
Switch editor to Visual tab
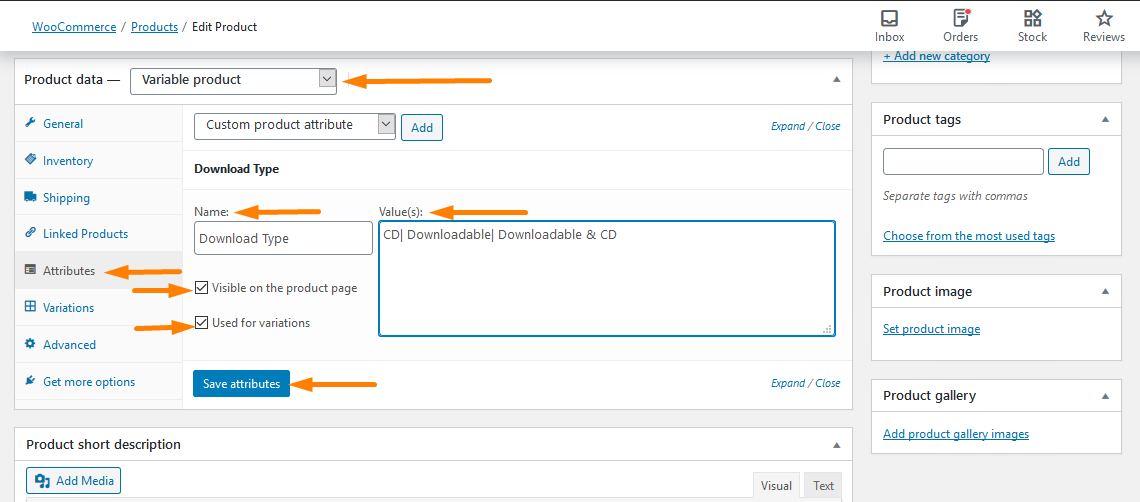click(776, 485)
